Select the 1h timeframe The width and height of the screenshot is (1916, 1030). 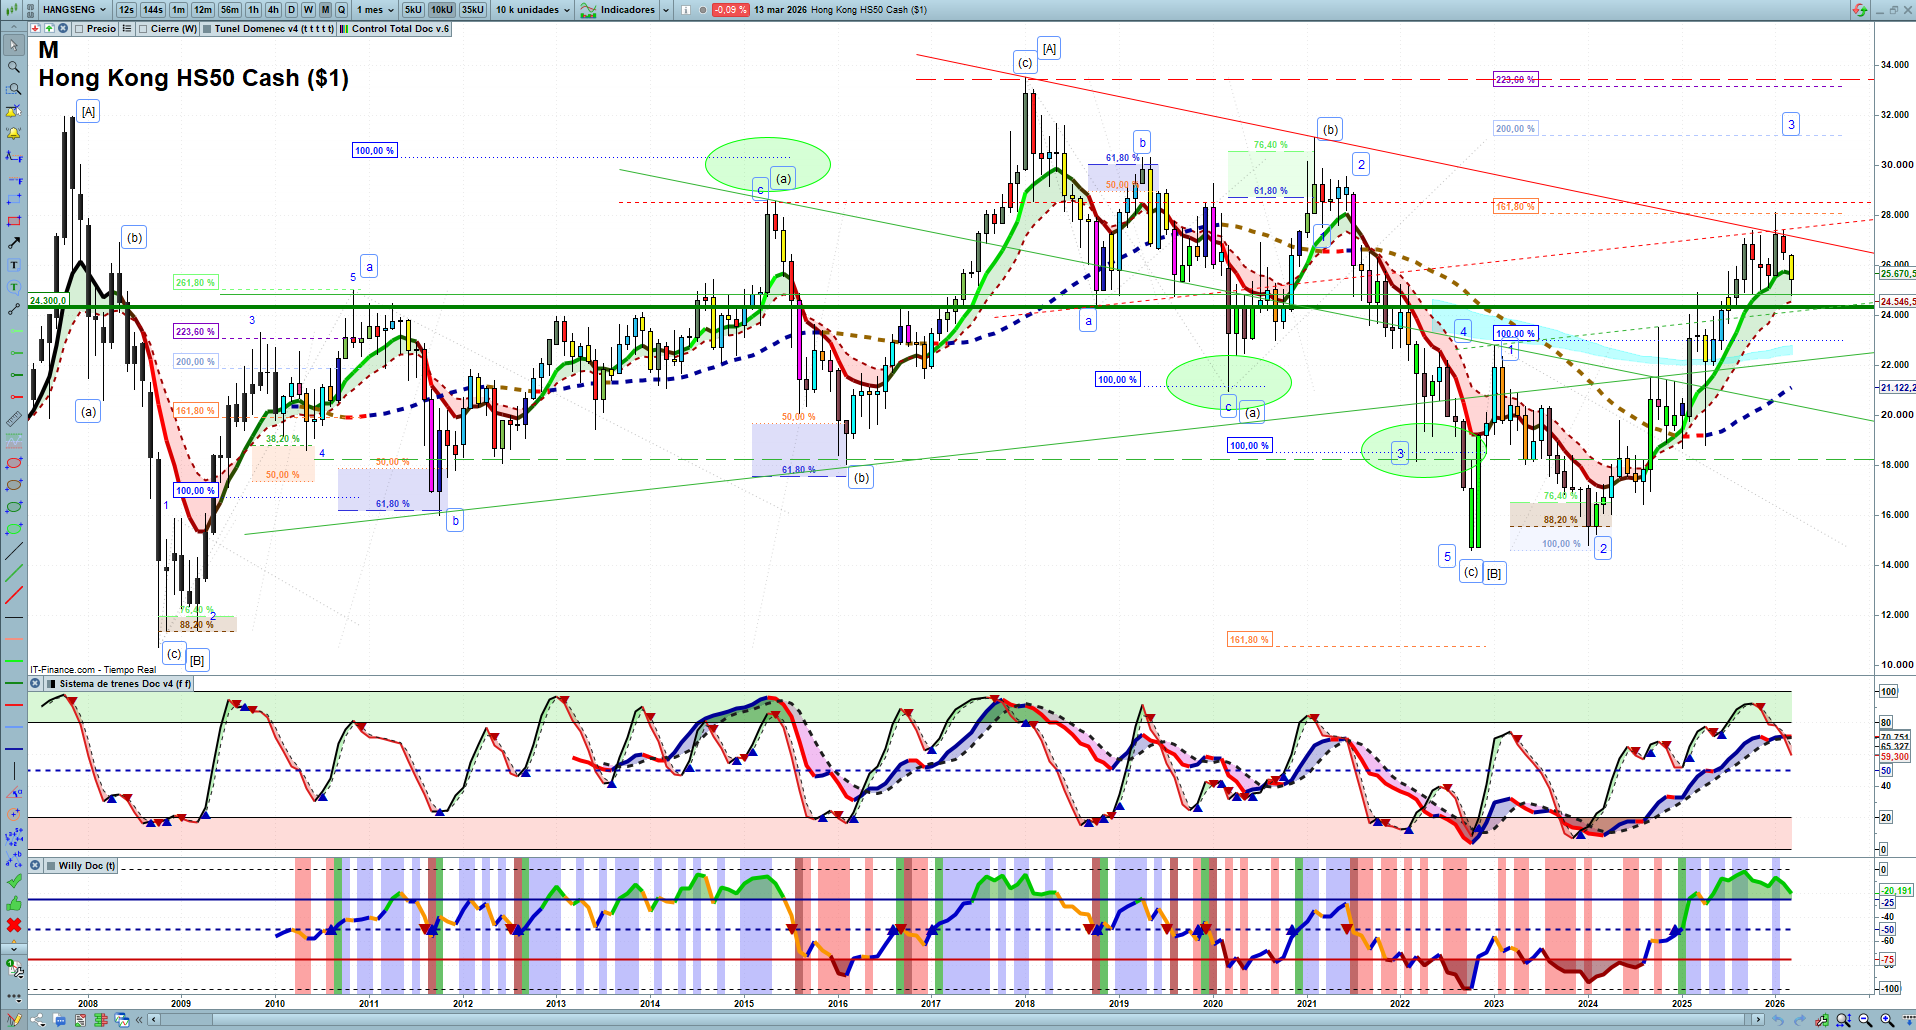coord(253,10)
